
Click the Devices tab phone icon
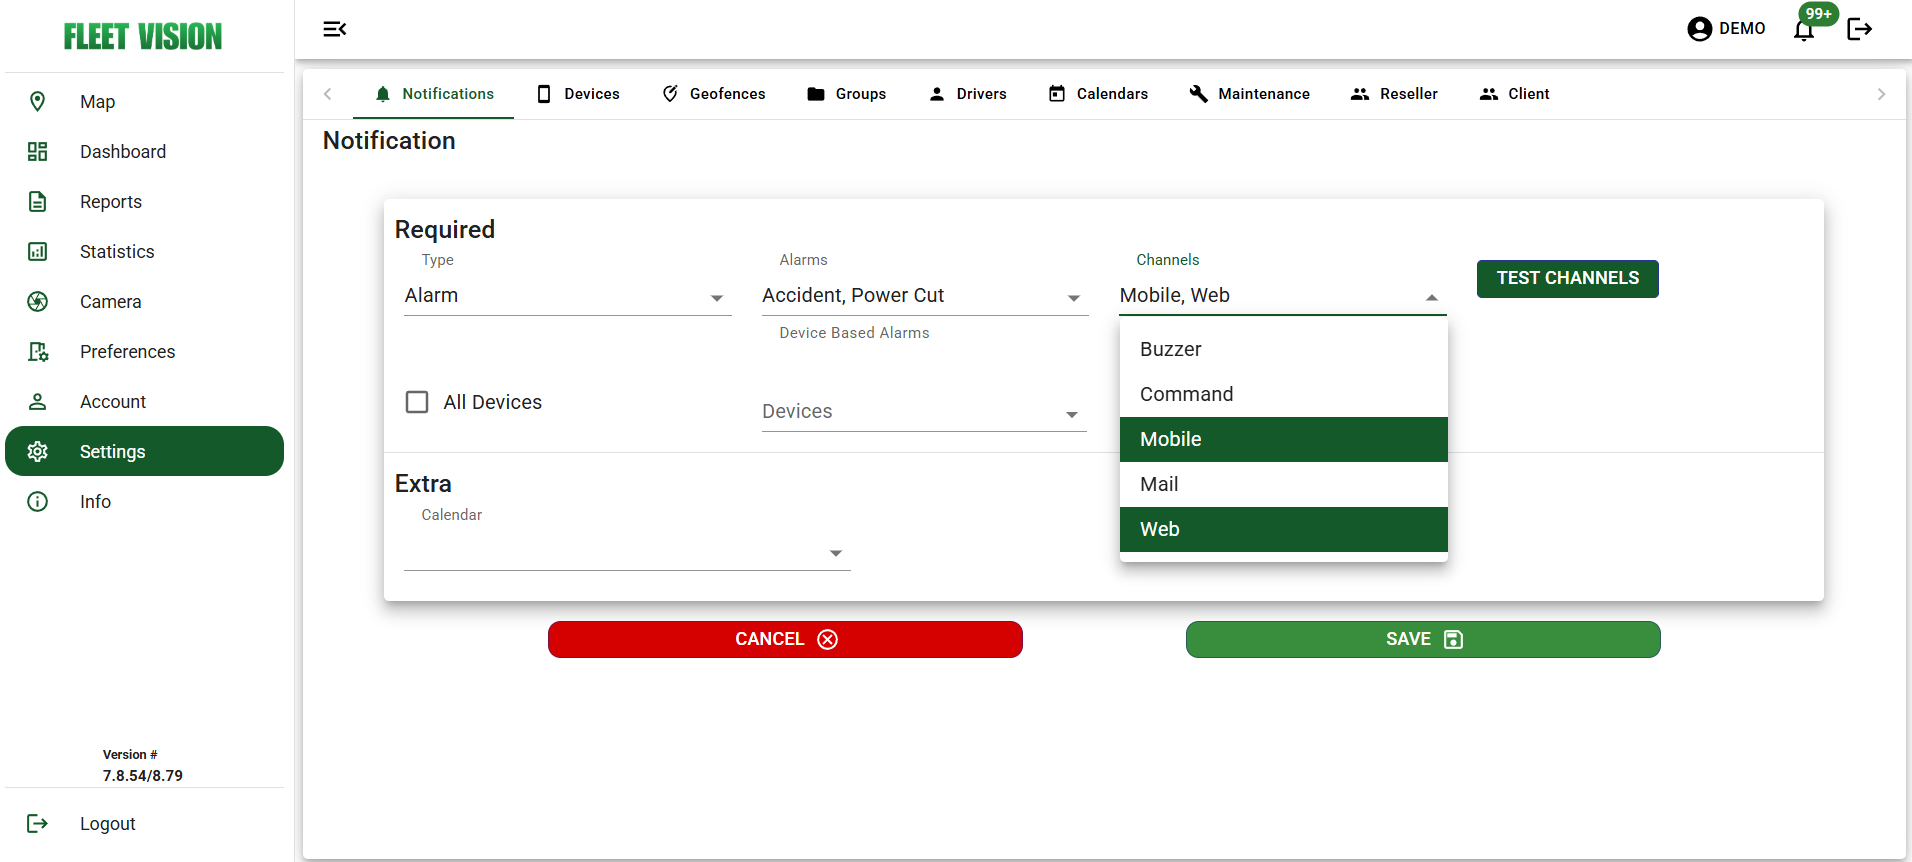tap(544, 94)
